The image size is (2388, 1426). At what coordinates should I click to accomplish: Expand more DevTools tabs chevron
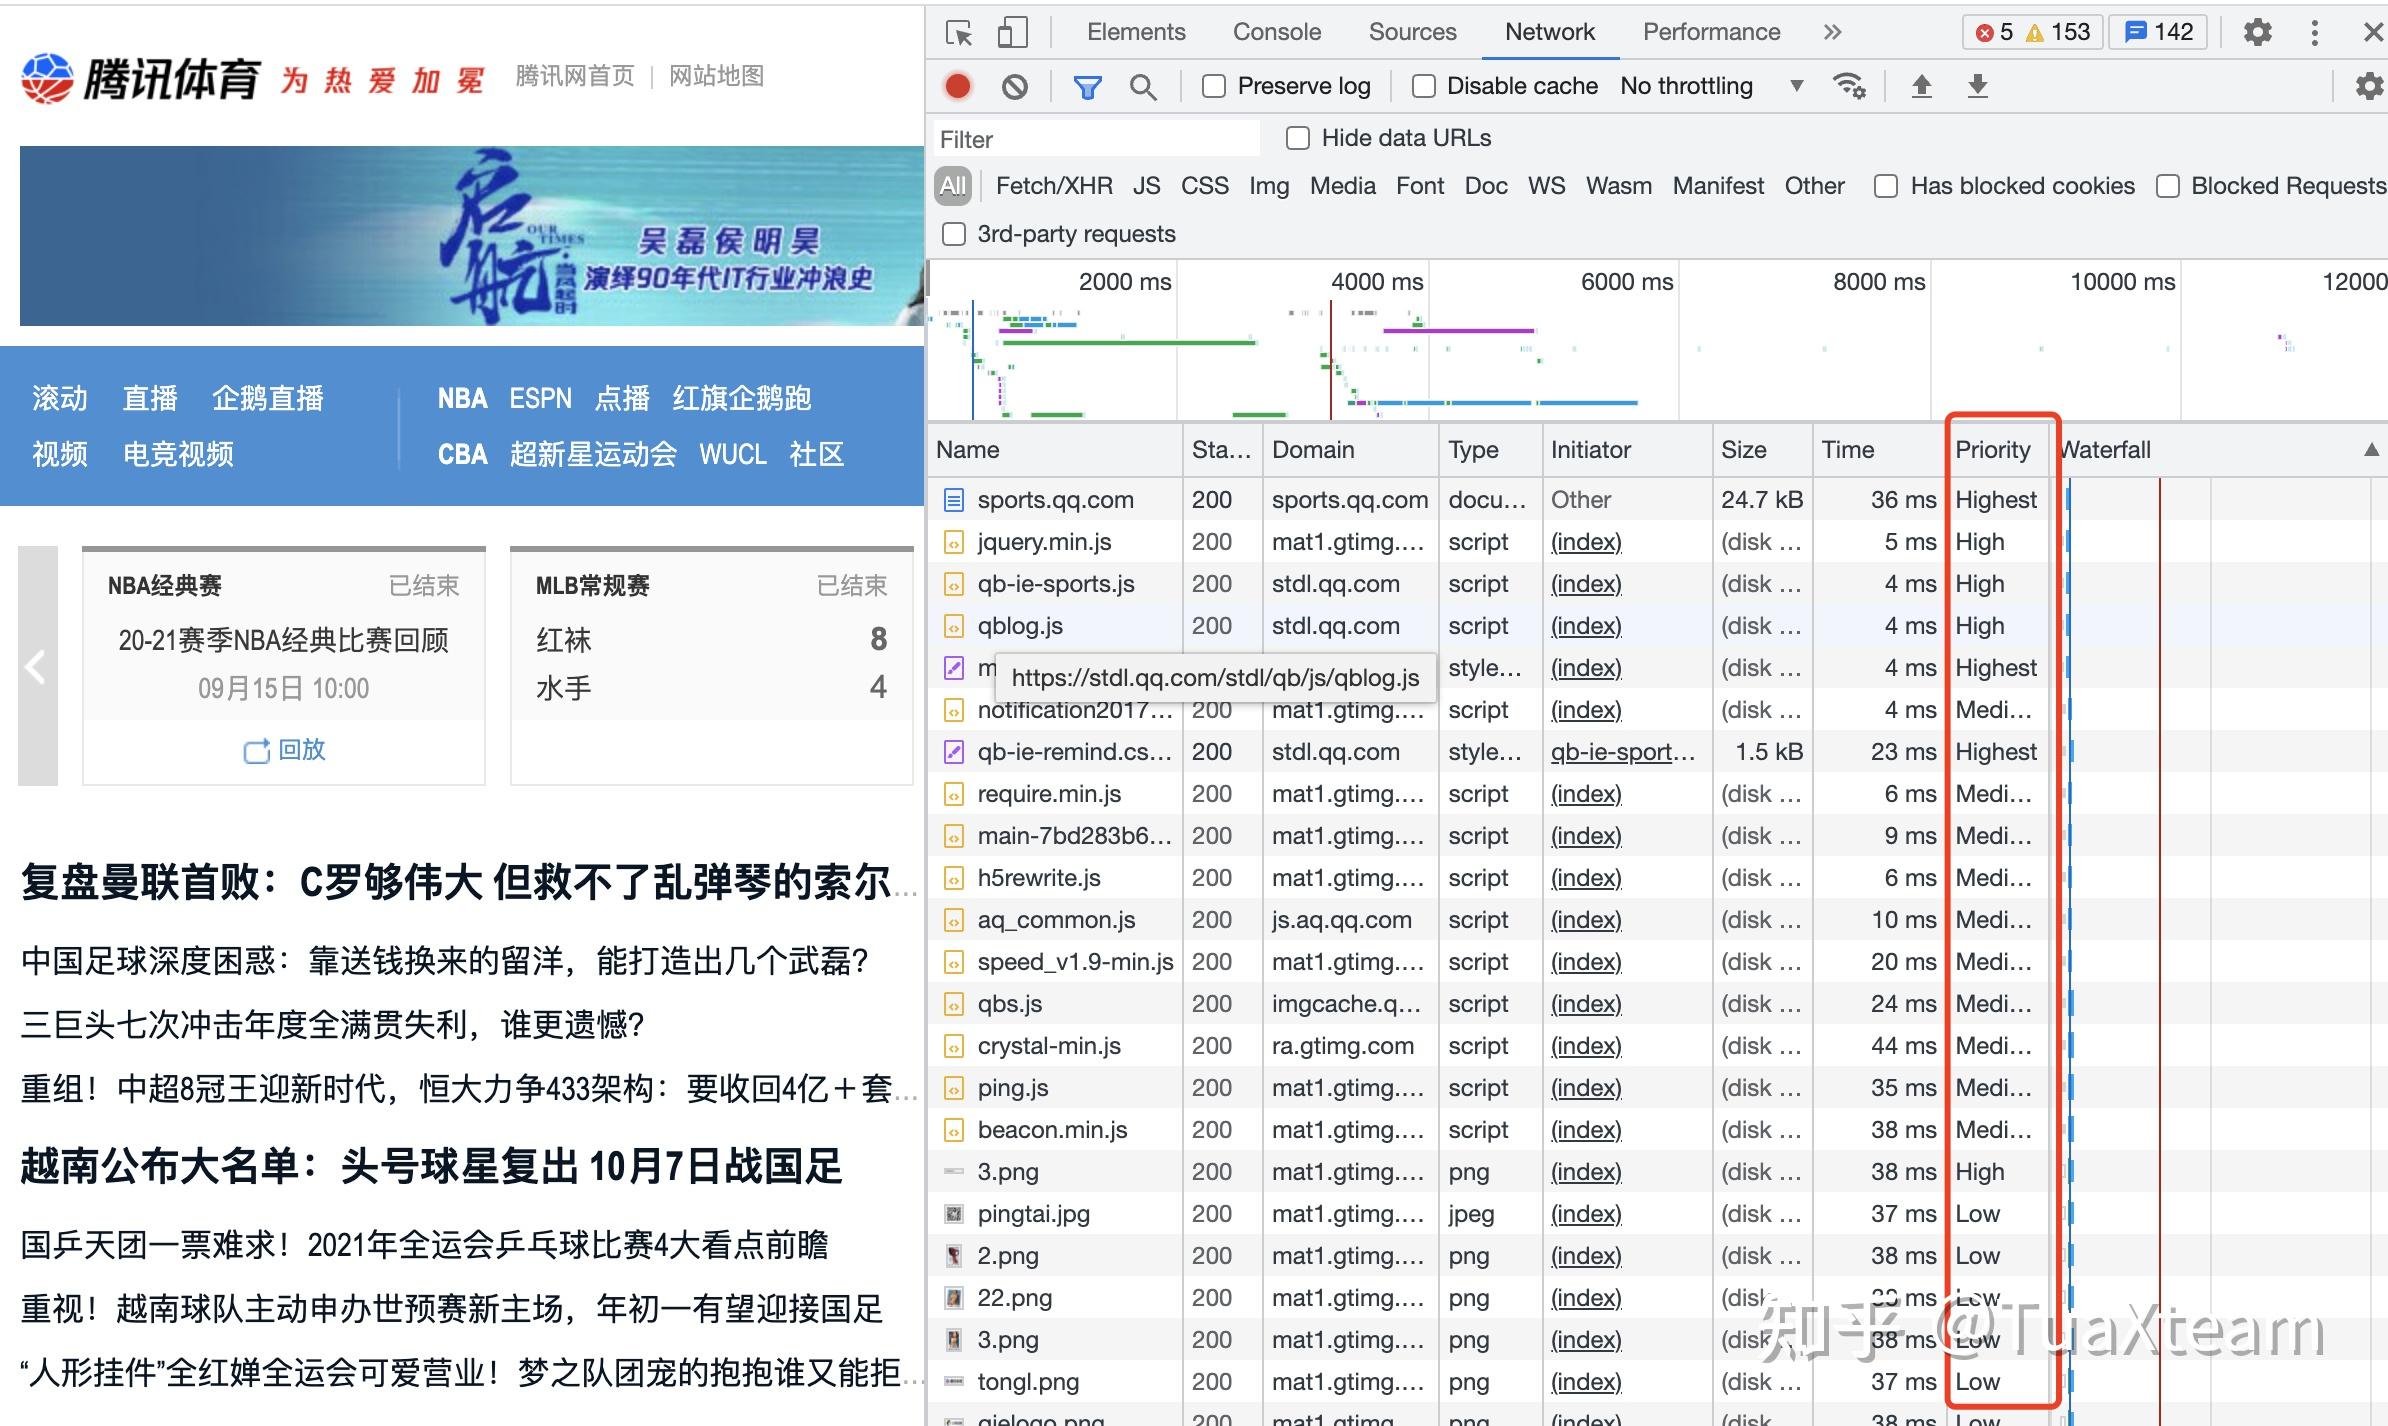pyautogui.click(x=1831, y=33)
